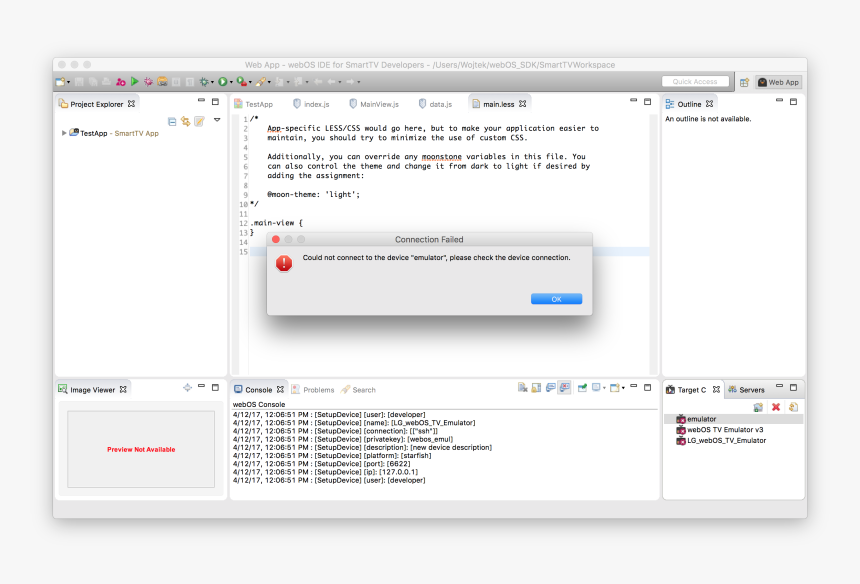Open the New wizard dropdown arrow
The height and width of the screenshot is (584, 860).
pos(69,82)
